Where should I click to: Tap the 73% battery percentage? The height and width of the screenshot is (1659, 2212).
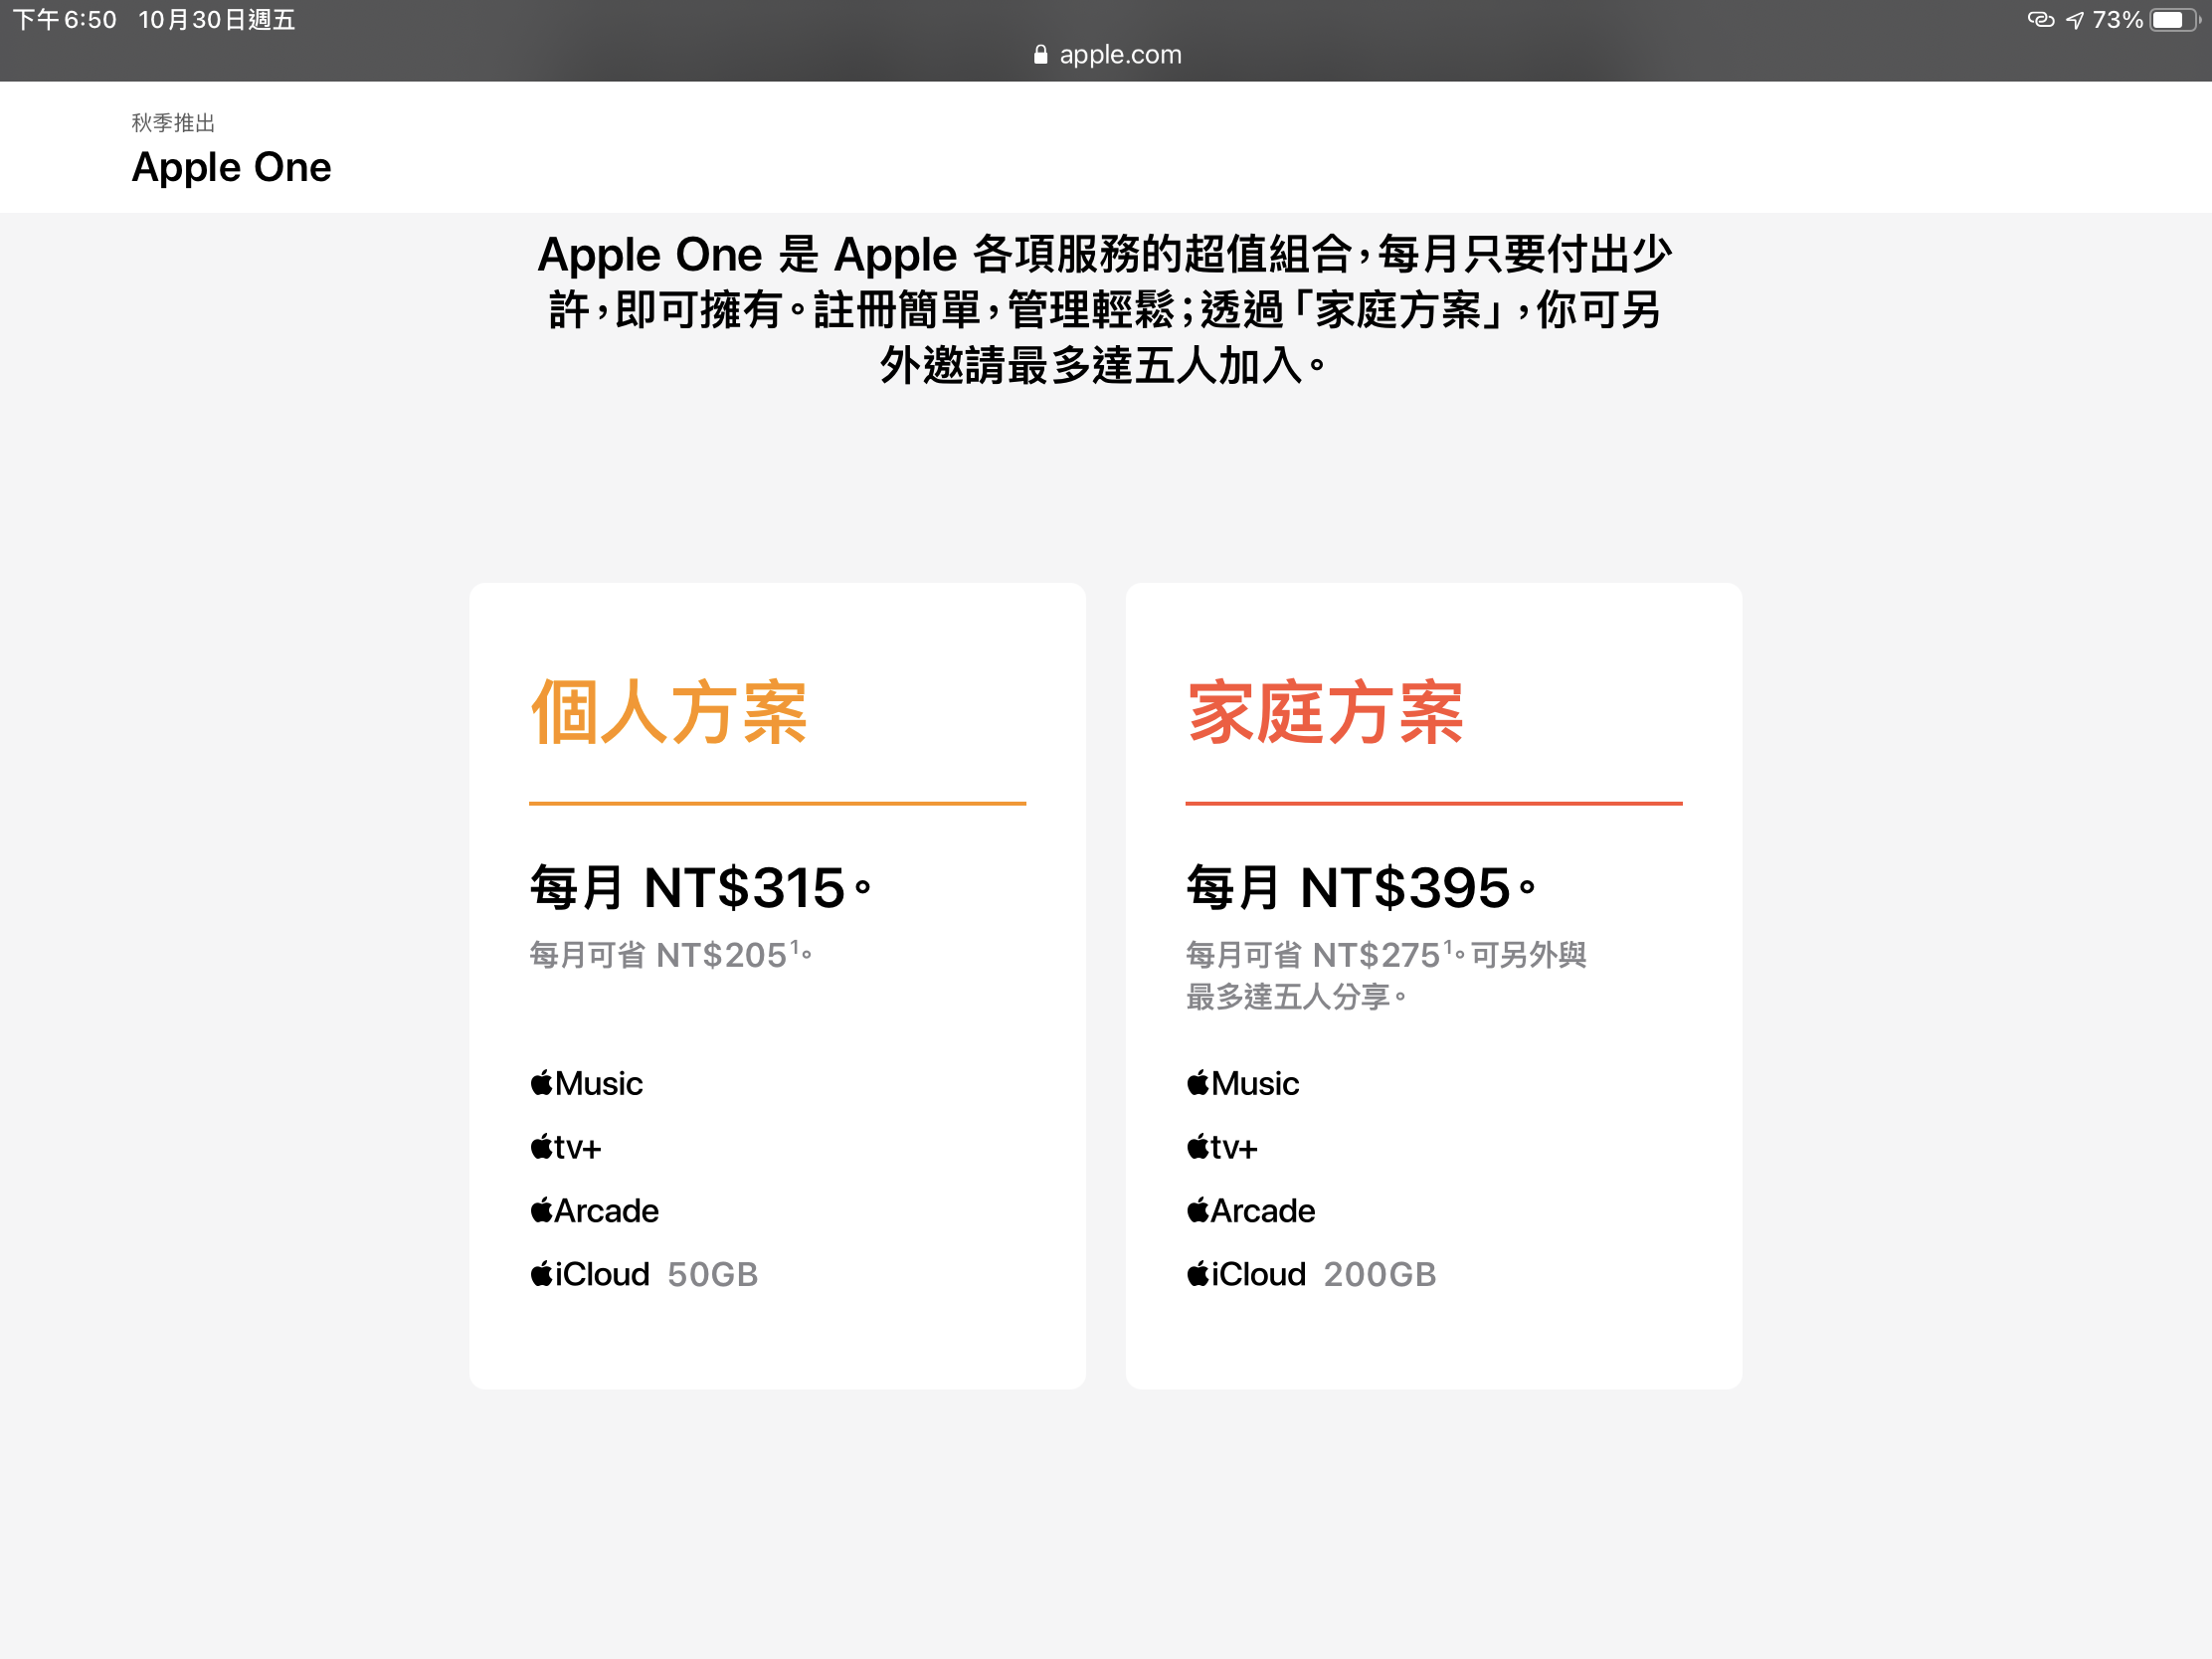(2117, 20)
